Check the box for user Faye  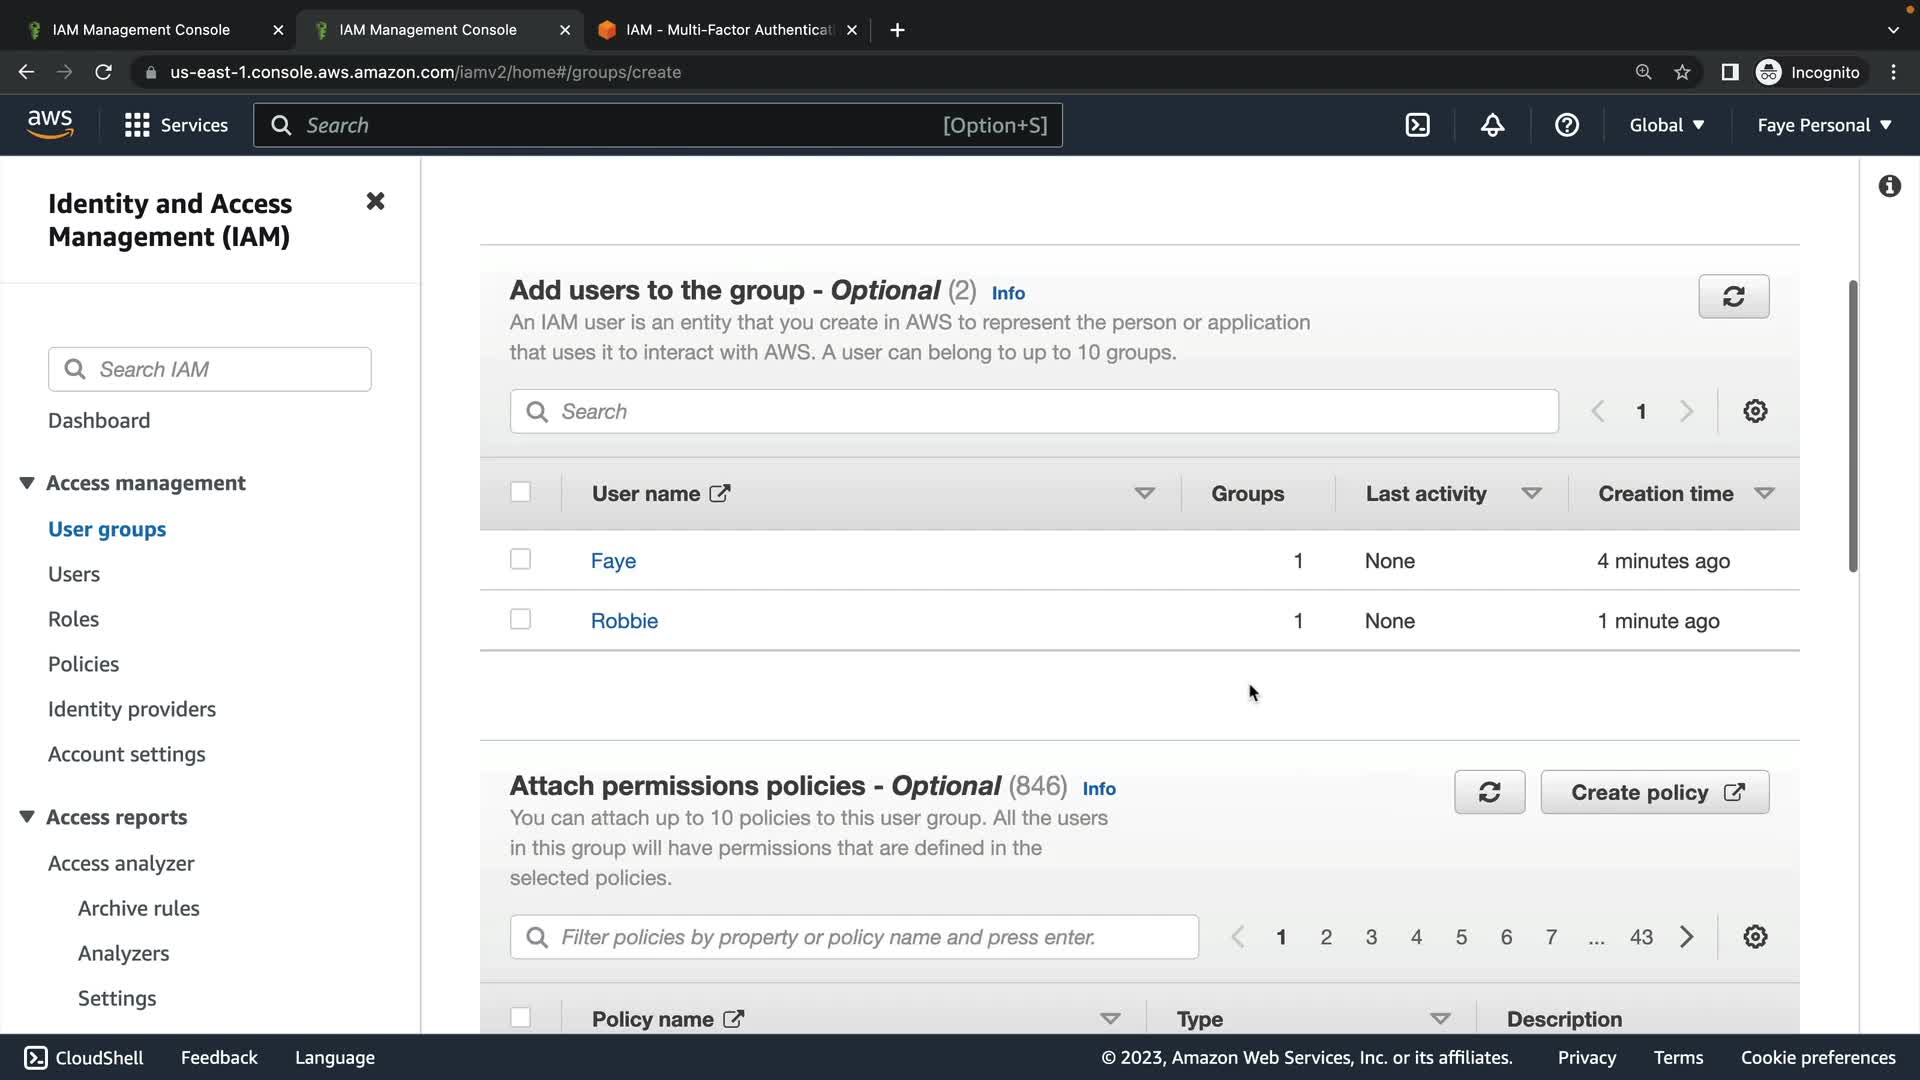coord(520,560)
